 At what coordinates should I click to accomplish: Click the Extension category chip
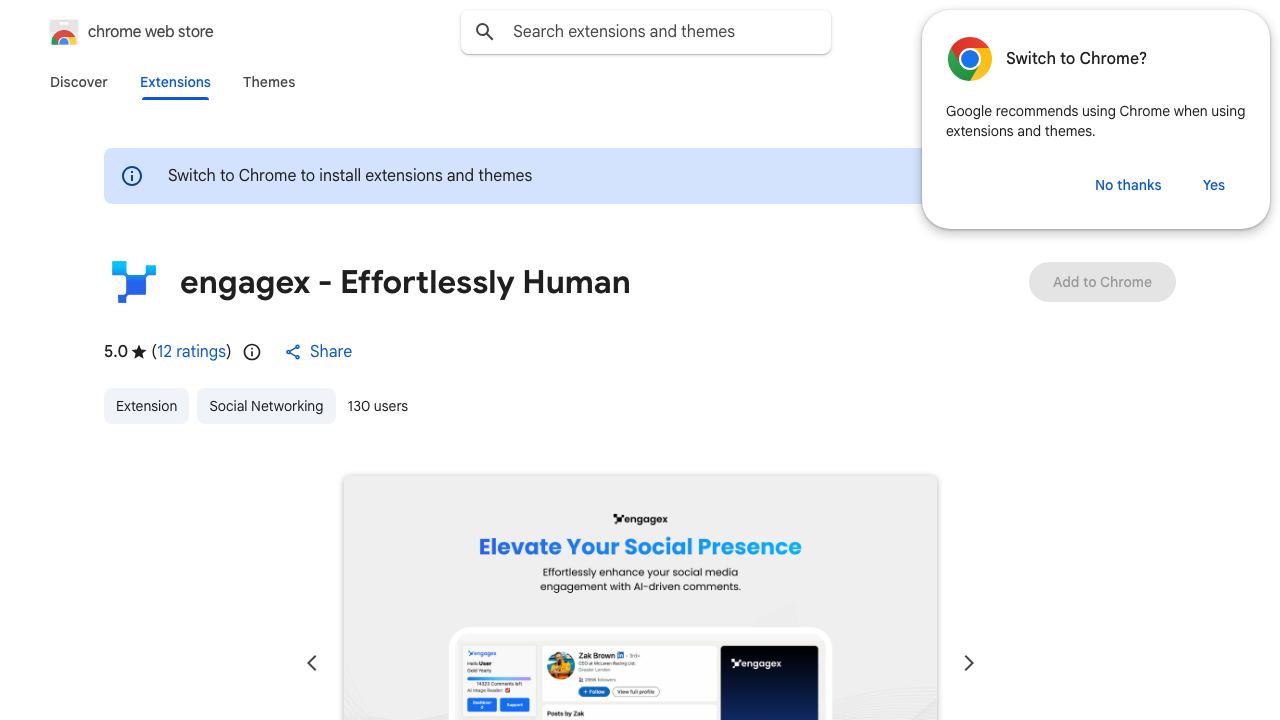[x=146, y=406]
